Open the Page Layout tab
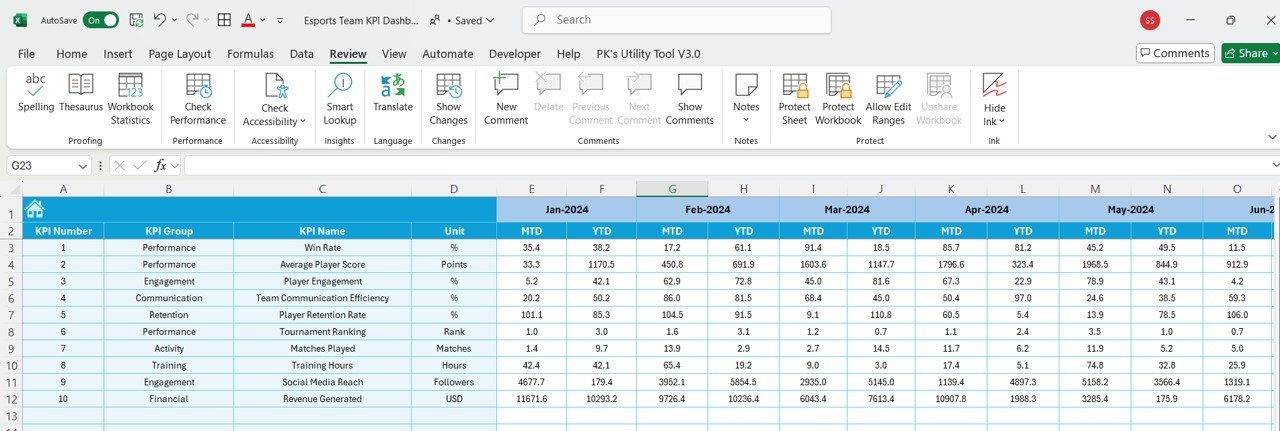The width and height of the screenshot is (1280, 431). coord(180,54)
